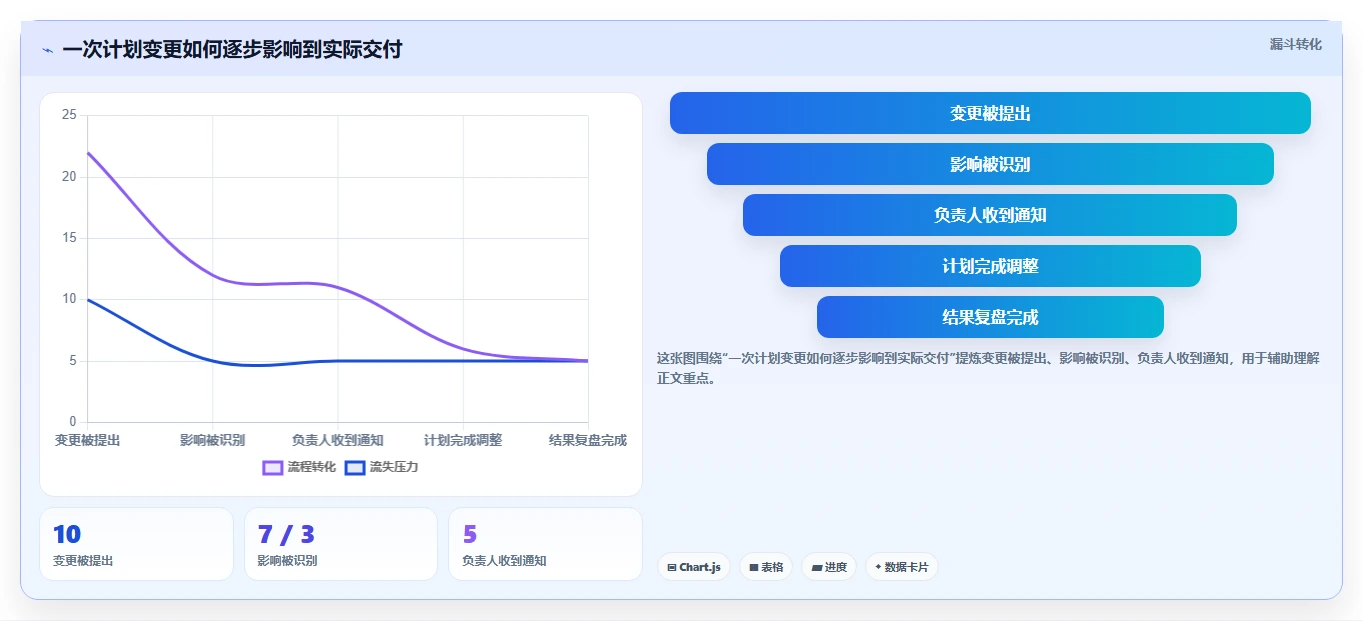Click the x-axis label 变更被提出
Viewport: 1363px width, 621px height.
pos(88,440)
